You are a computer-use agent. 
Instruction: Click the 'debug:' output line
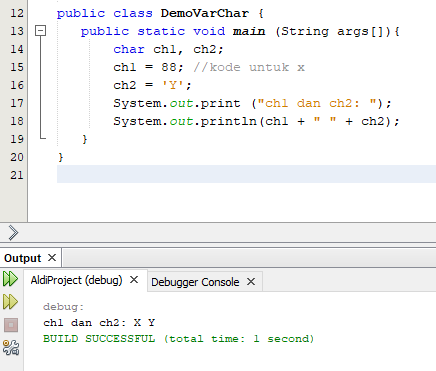tap(63, 307)
